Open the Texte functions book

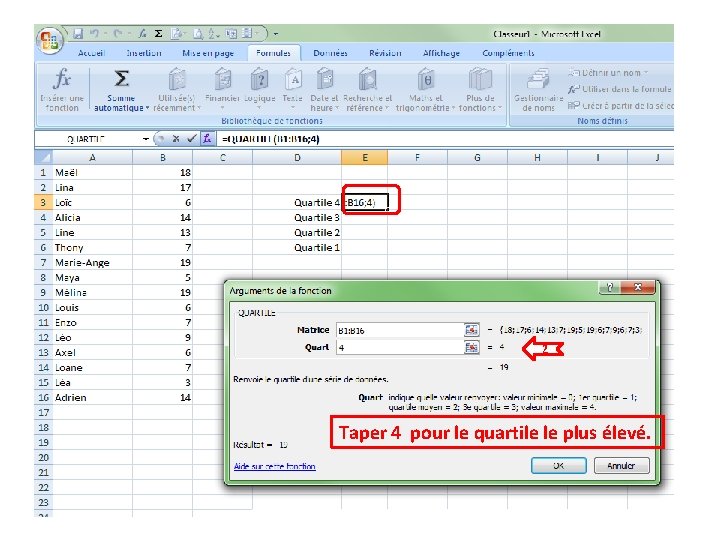[x=293, y=90]
